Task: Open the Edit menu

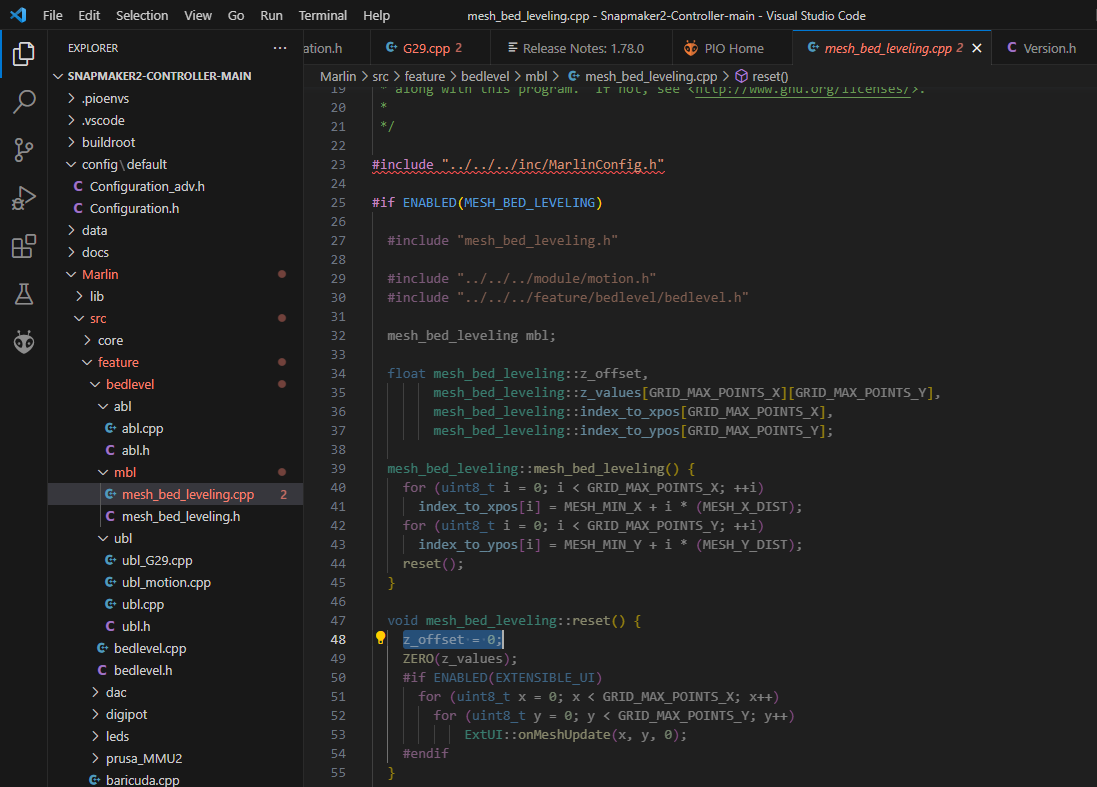Action: (89, 15)
